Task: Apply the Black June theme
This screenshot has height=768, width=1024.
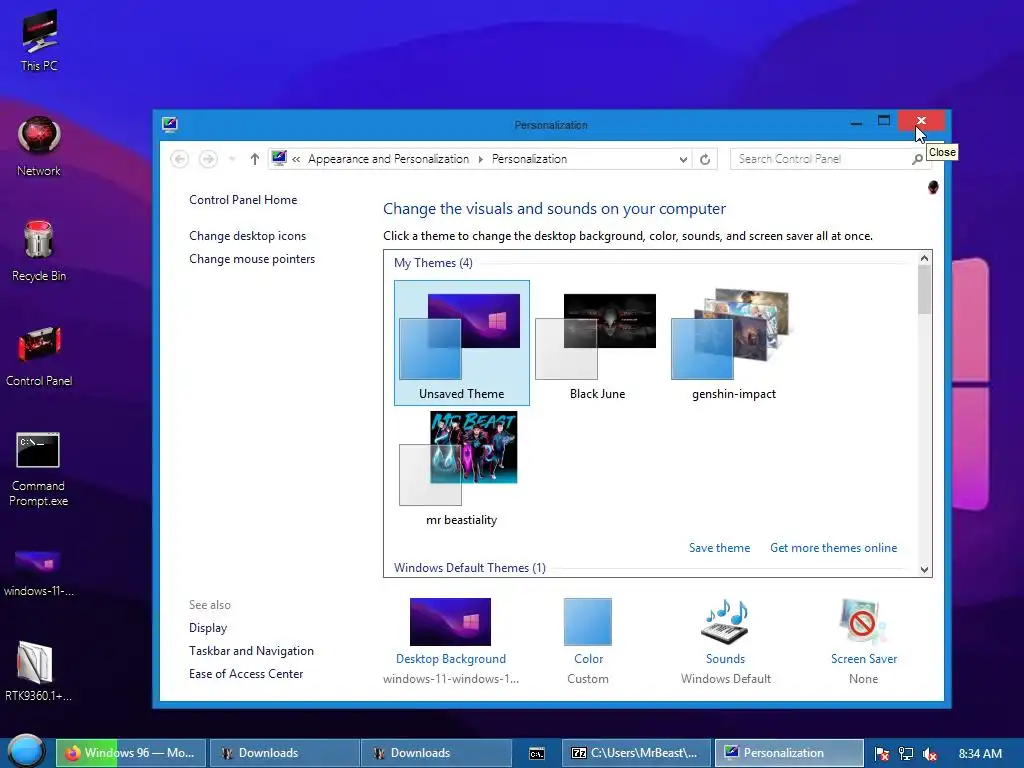Action: click(x=598, y=343)
